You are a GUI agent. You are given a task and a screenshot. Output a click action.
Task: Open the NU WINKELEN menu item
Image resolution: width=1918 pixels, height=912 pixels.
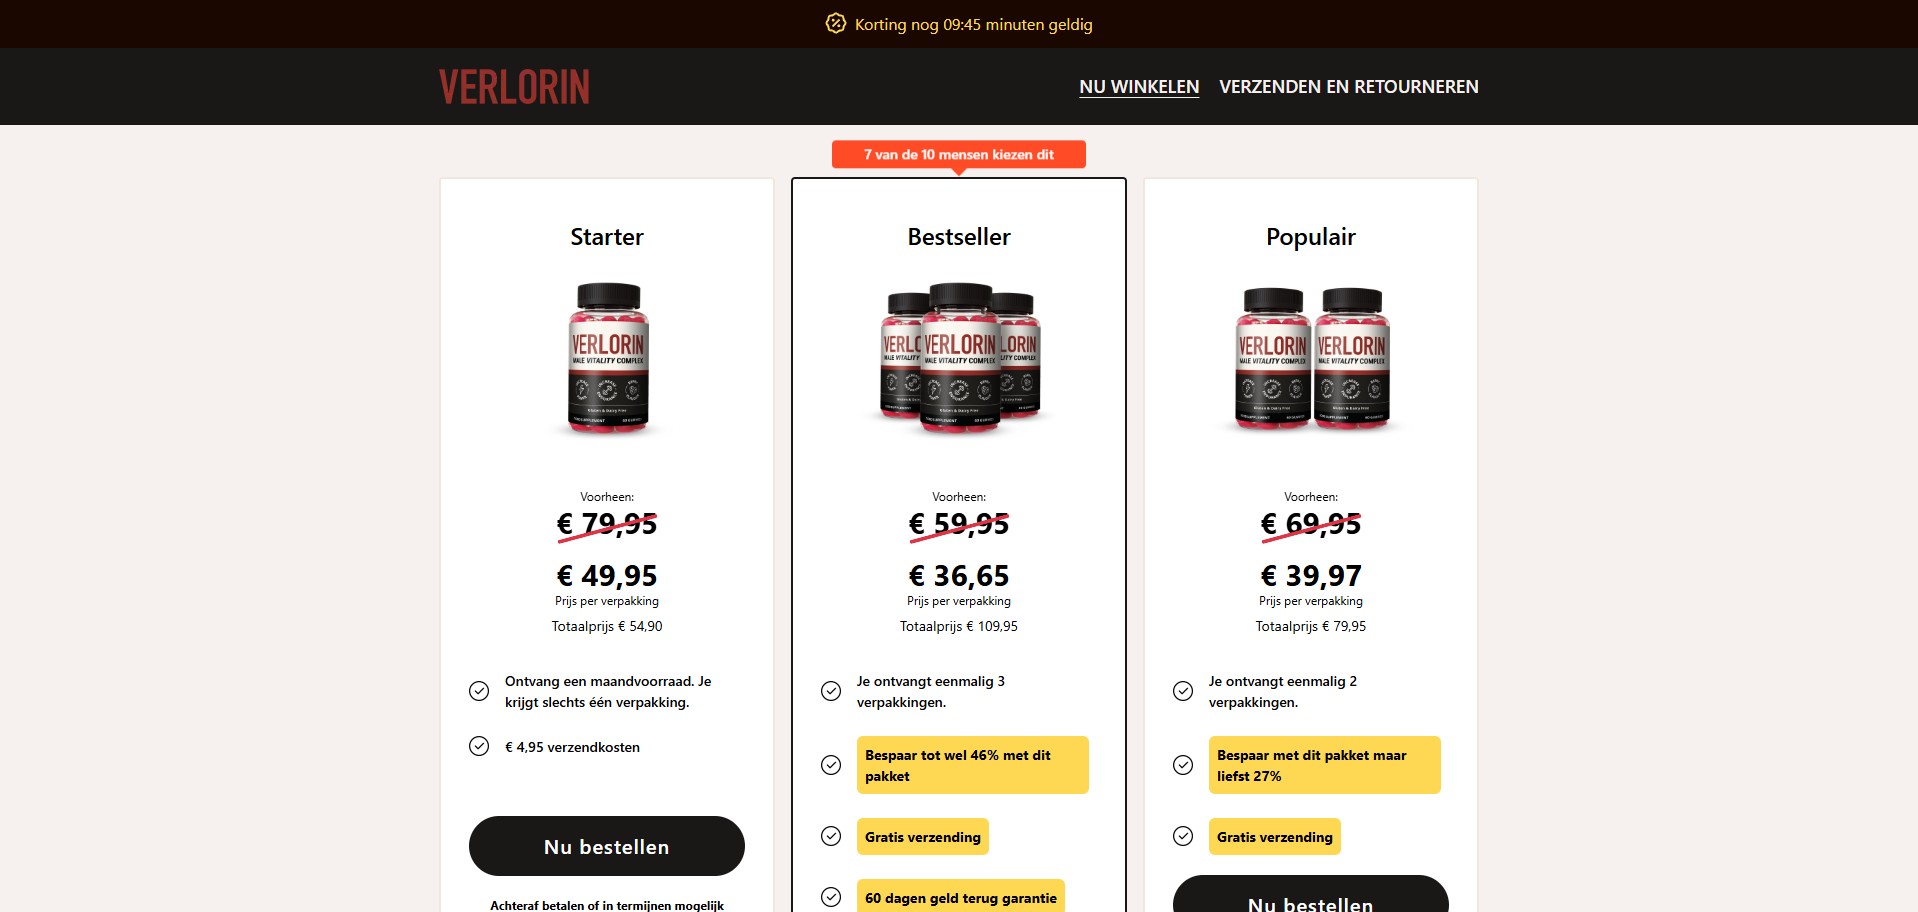[x=1139, y=87]
